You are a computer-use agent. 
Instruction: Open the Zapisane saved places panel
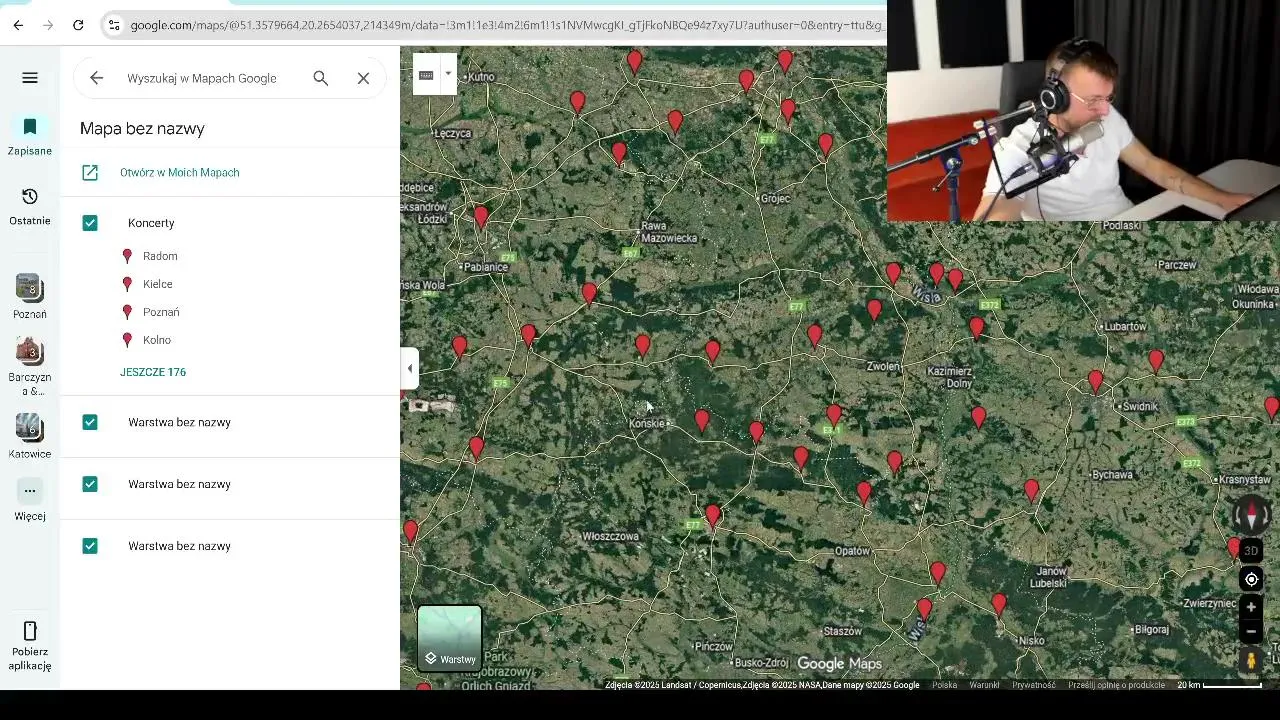point(30,136)
